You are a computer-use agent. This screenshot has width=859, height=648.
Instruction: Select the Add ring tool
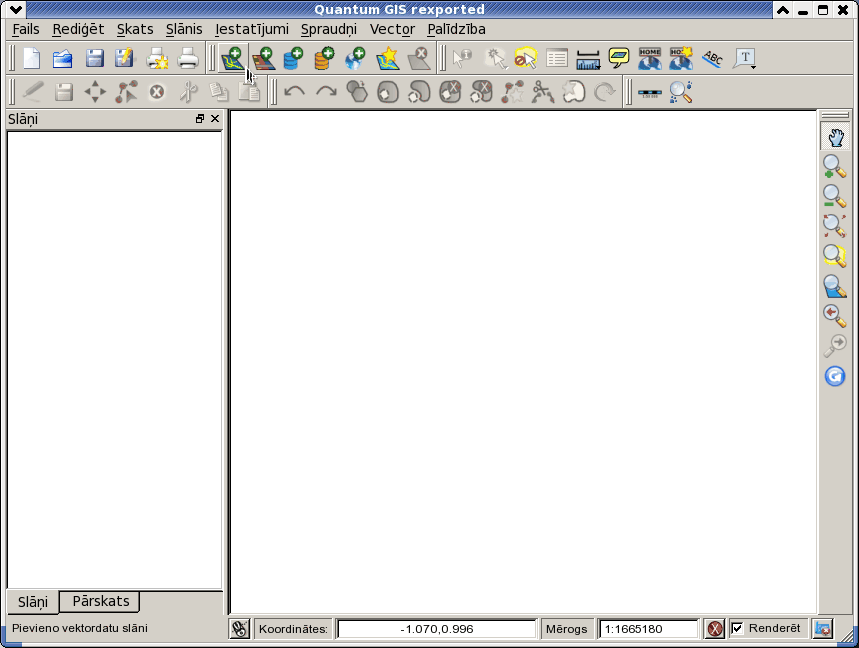[x=388, y=91]
